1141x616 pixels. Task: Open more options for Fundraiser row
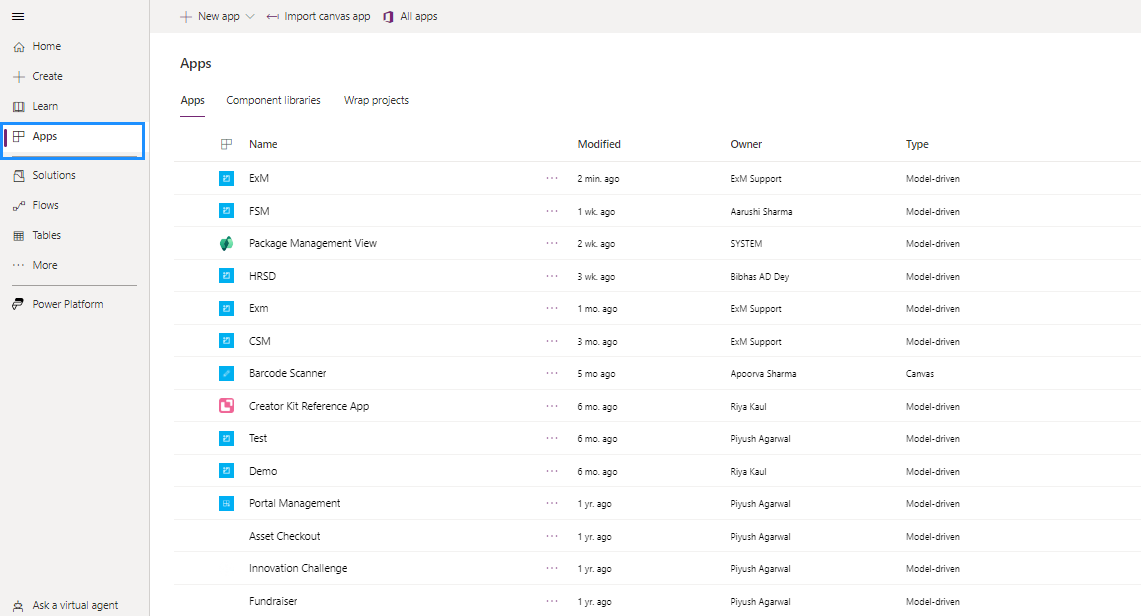(x=552, y=601)
